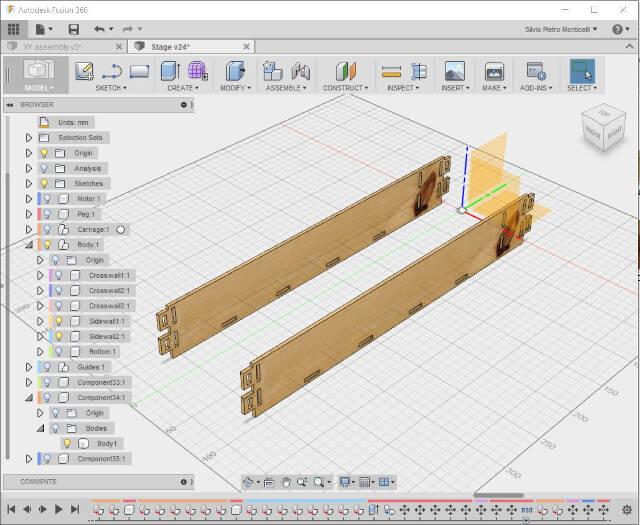This screenshot has height=525, width=640.
Task: Open the MODIFY menu
Action: [x=236, y=88]
